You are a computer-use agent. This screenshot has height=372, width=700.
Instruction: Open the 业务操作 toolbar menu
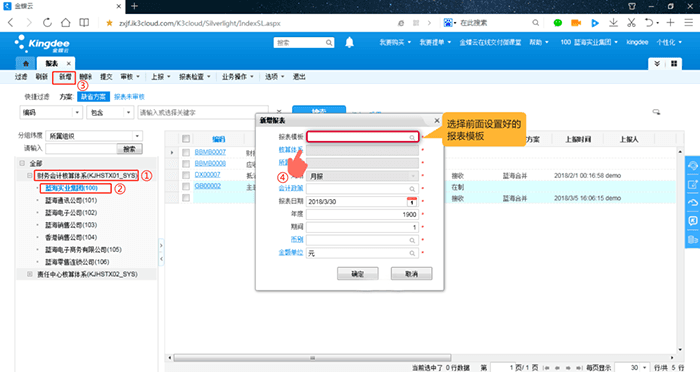pos(238,77)
